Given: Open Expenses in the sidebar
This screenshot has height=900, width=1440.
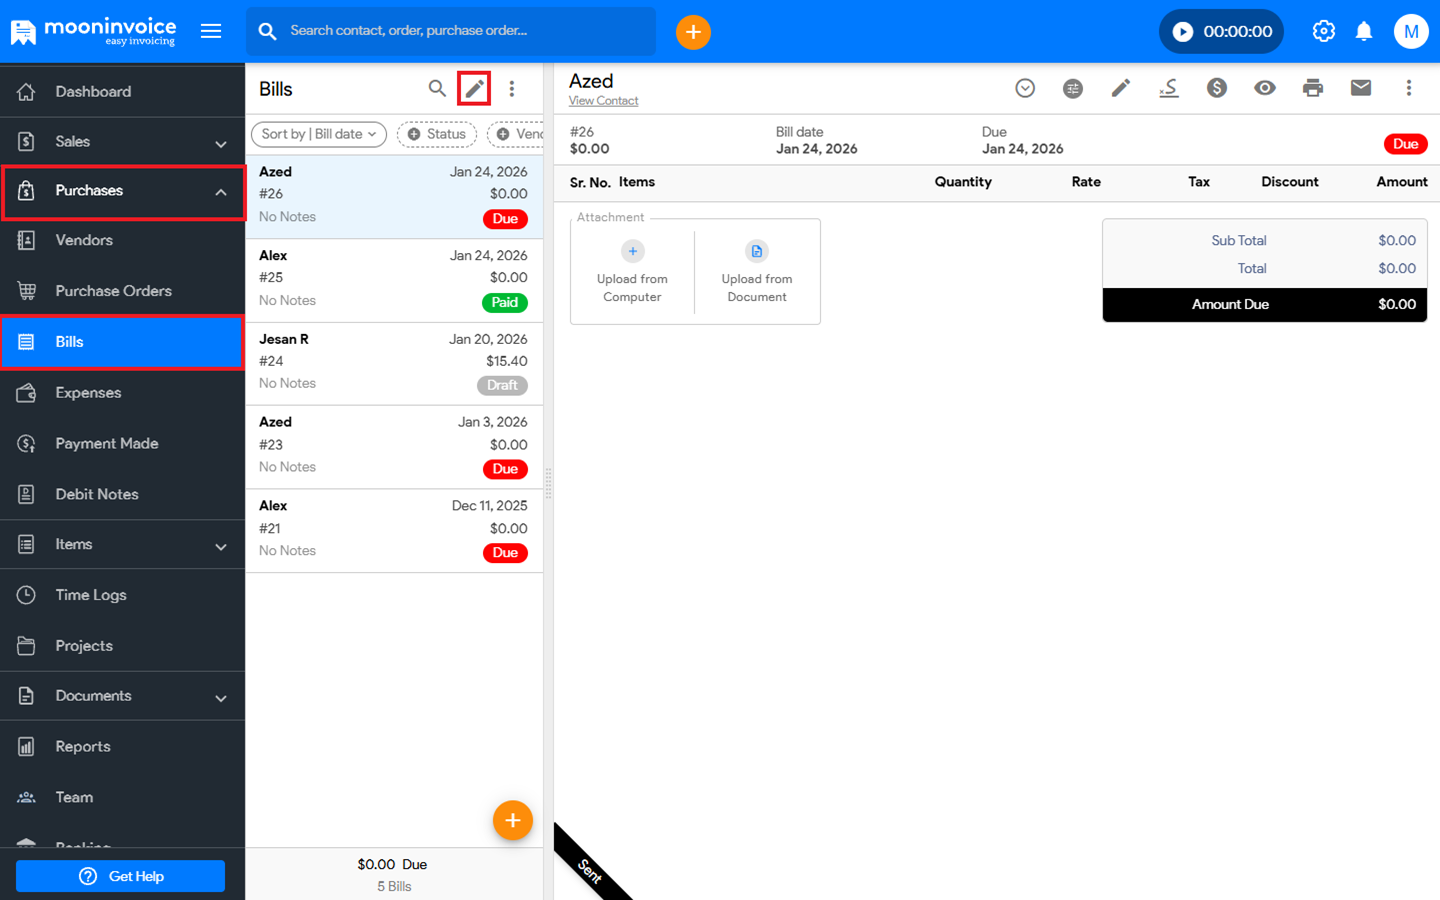Looking at the screenshot, I should pos(88,393).
